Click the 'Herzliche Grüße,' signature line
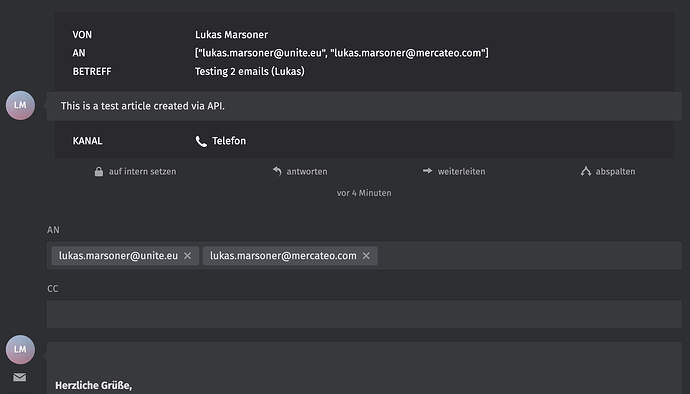The image size is (690, 394). [x=93, y=386]
